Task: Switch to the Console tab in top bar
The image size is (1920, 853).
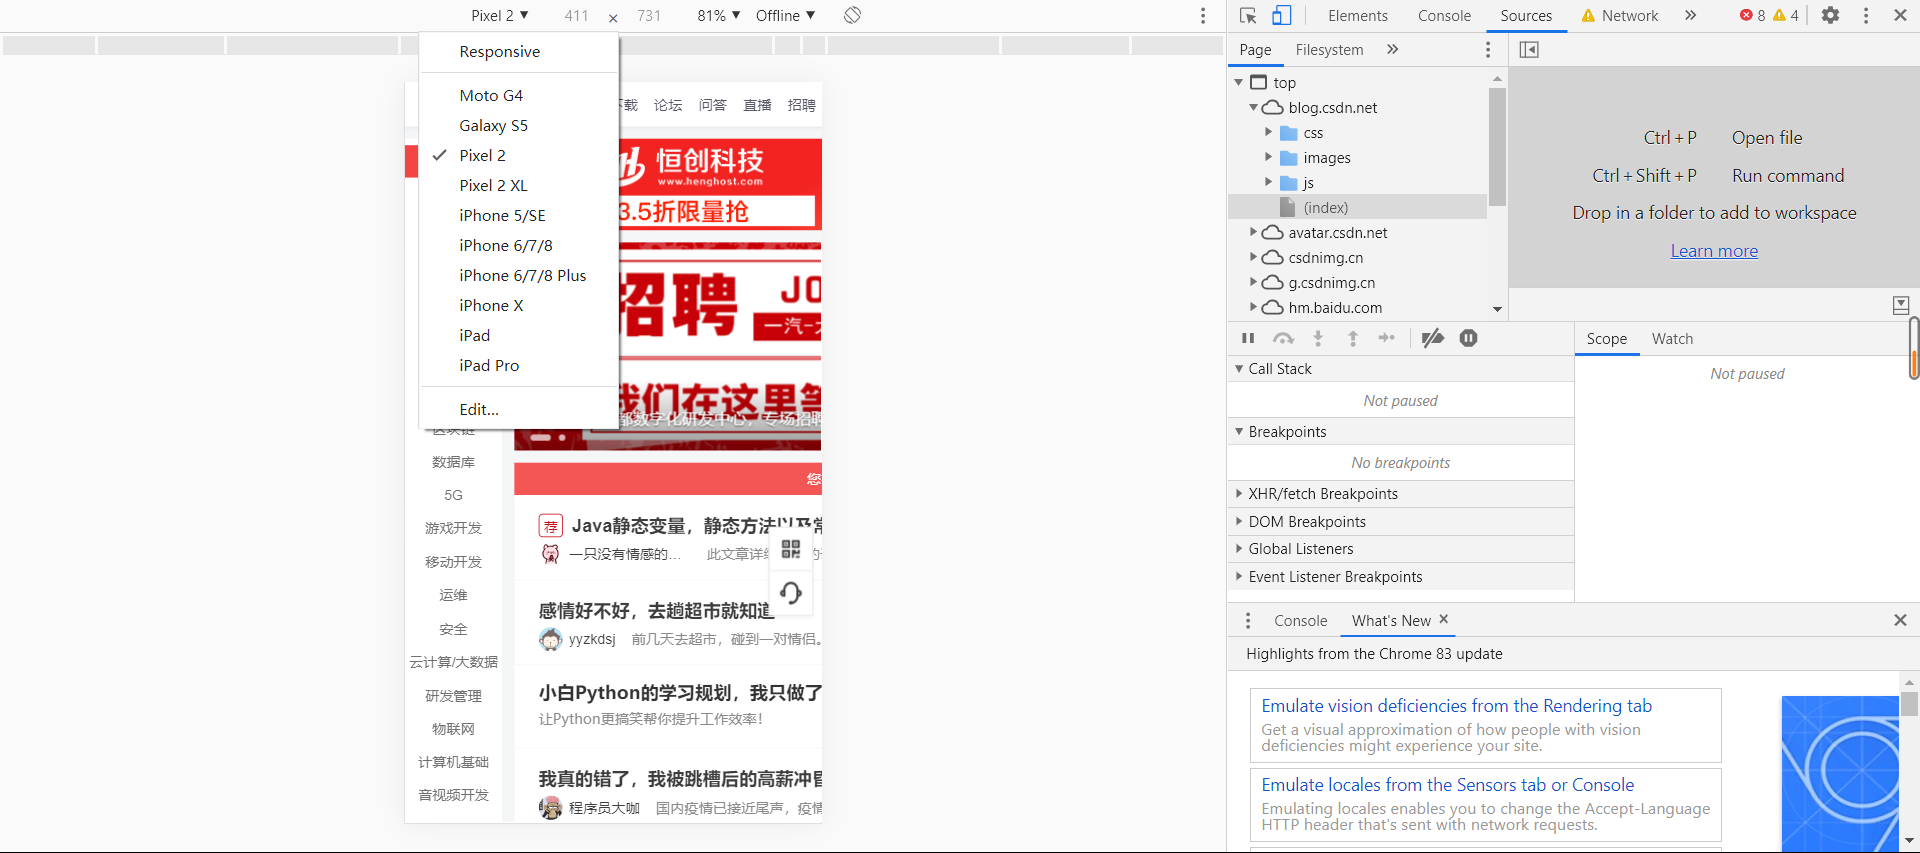Action: pos(1444,15)
